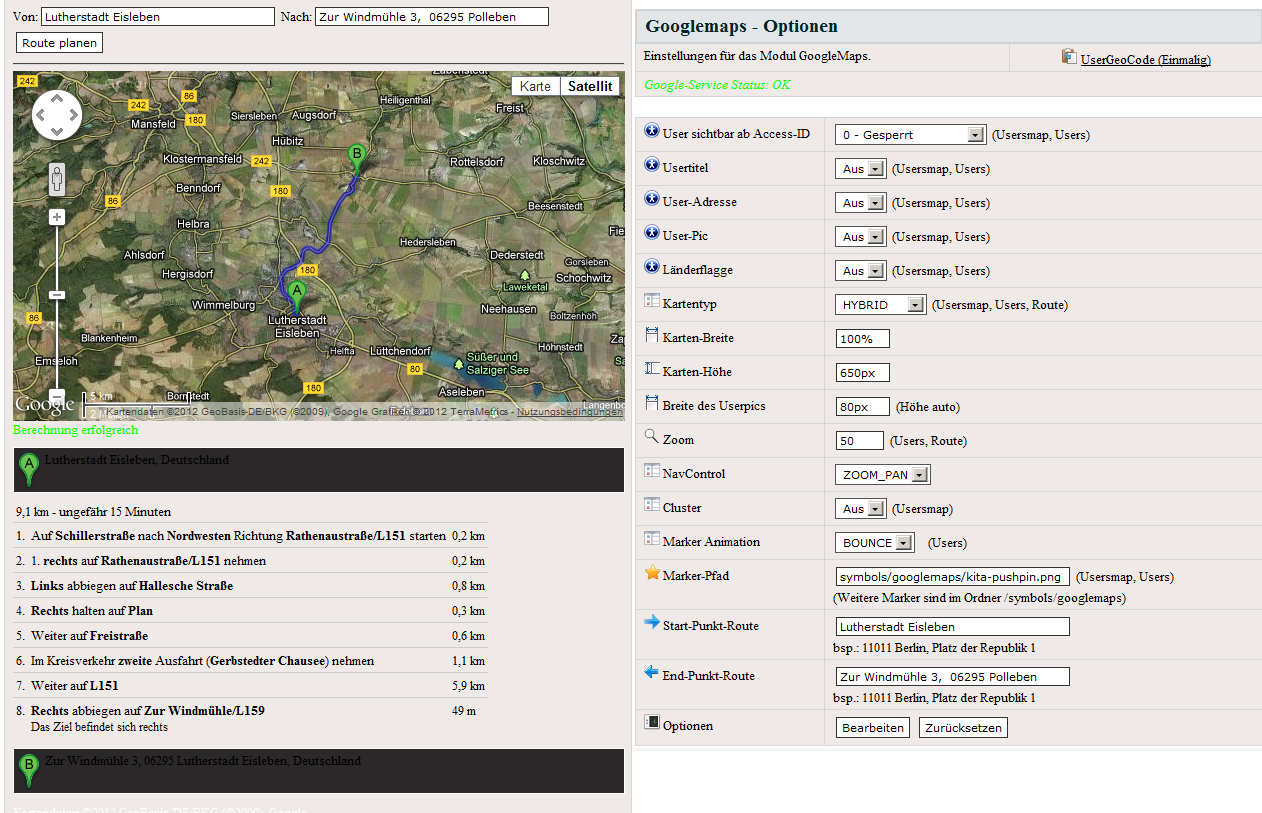Click the info icon beside User-Pic
The width and height of the screenshot is (1262, 813).
point(652,234)
